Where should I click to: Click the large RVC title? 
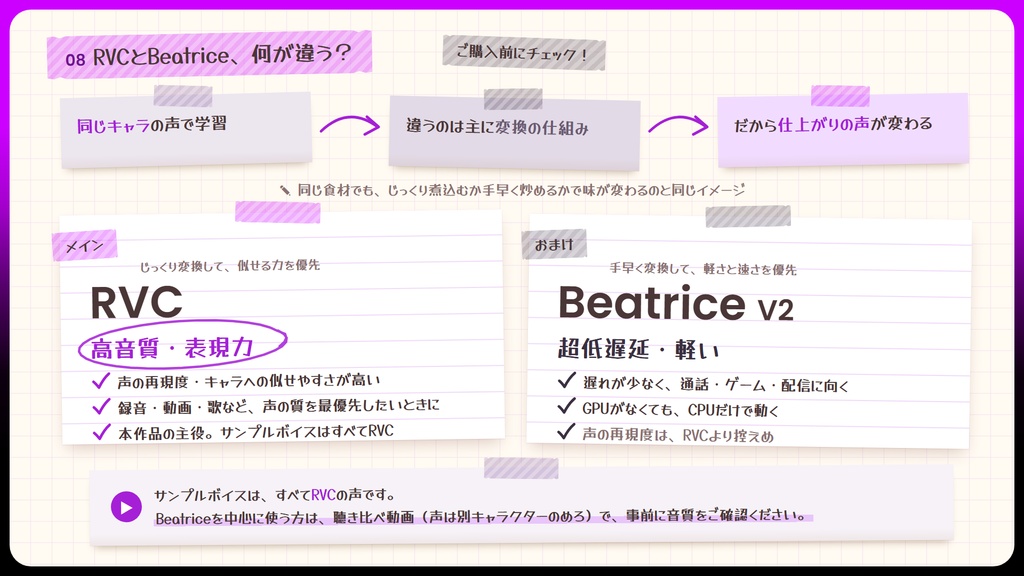tap(136, 302)
